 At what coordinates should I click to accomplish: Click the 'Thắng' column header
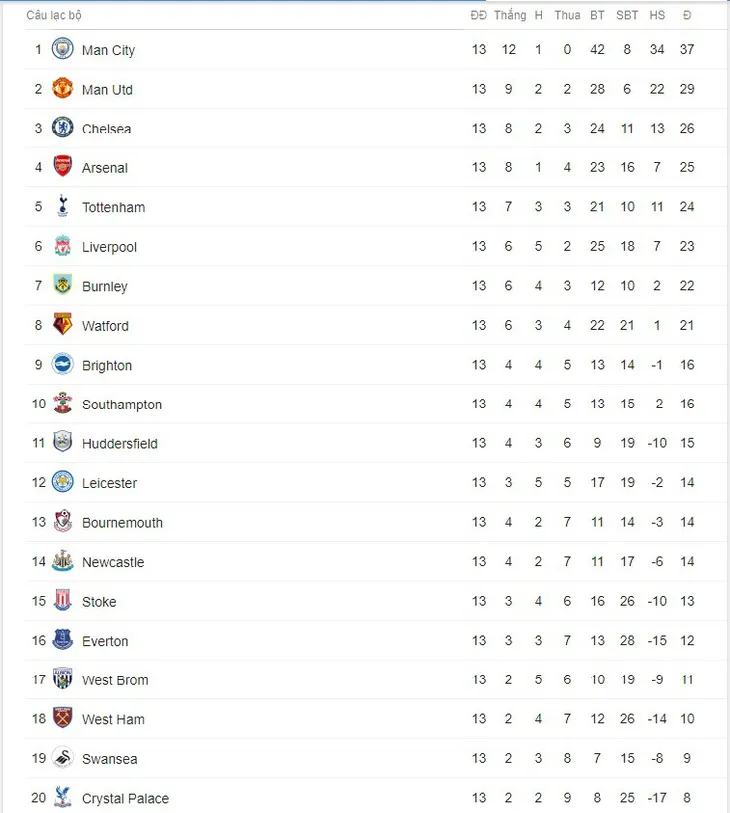[509, 15]
